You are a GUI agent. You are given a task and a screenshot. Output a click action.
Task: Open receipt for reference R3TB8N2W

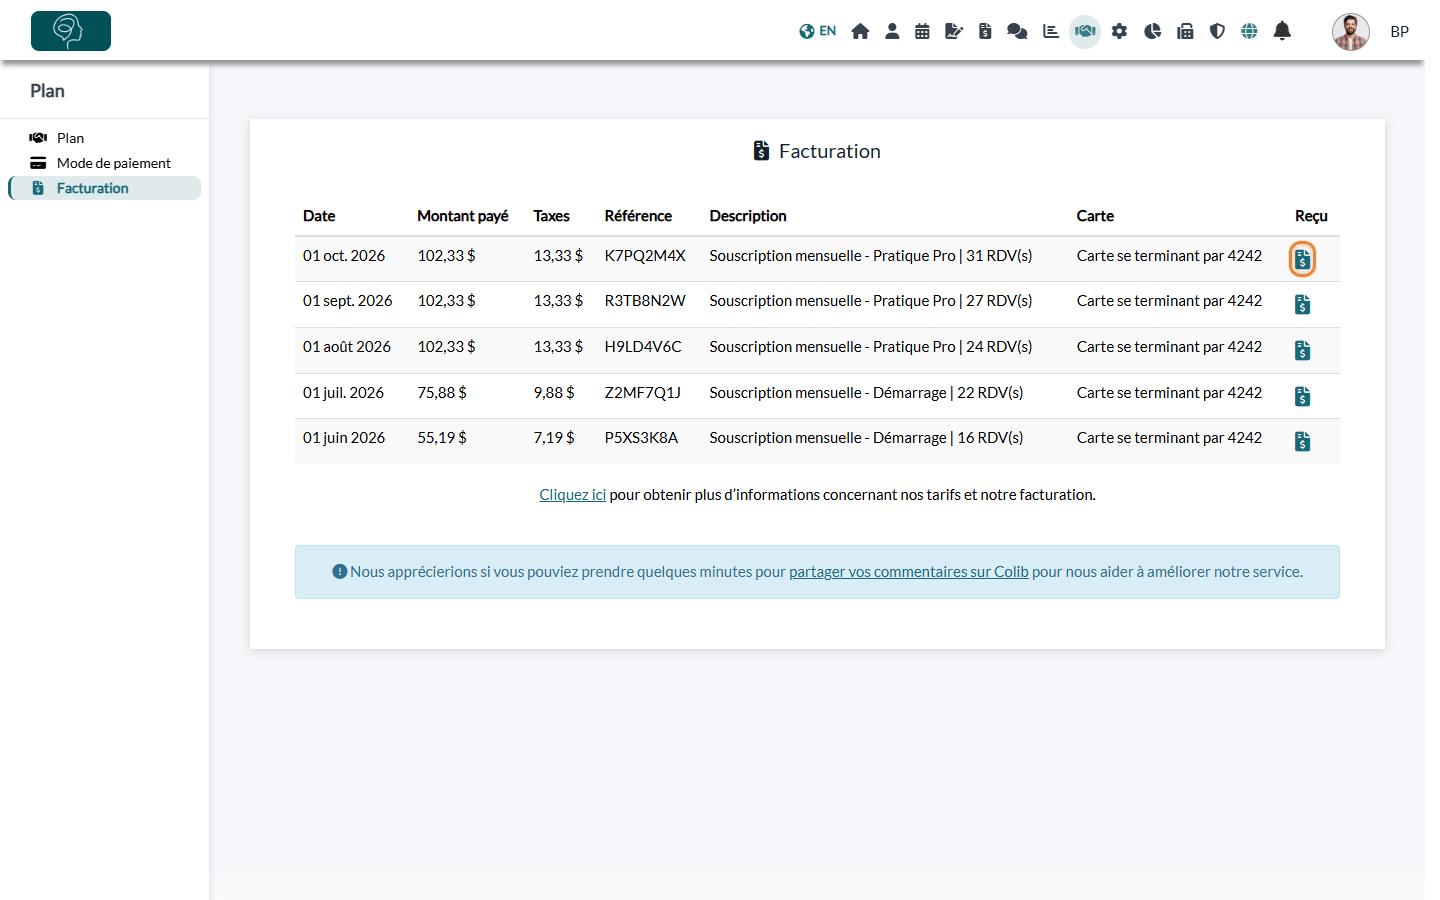(x=1302, y=304)
